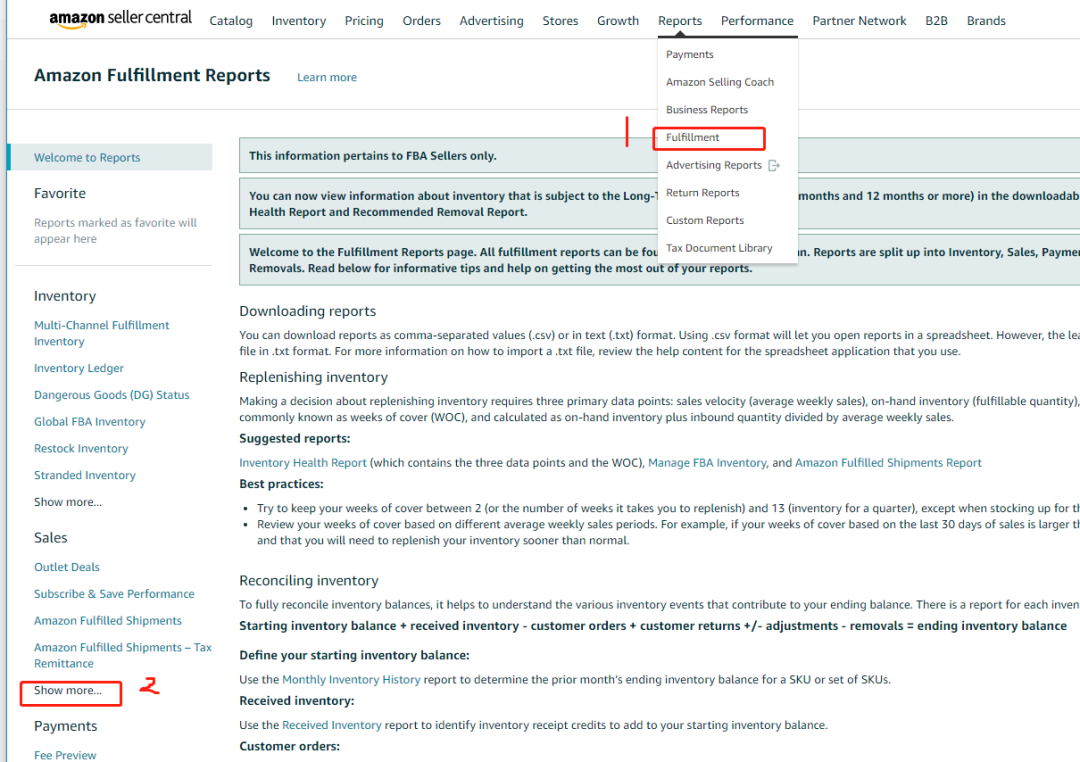This screenshot has width=1080, height=762.
Task: Click the Learn more link
Action: coord(326,77)
